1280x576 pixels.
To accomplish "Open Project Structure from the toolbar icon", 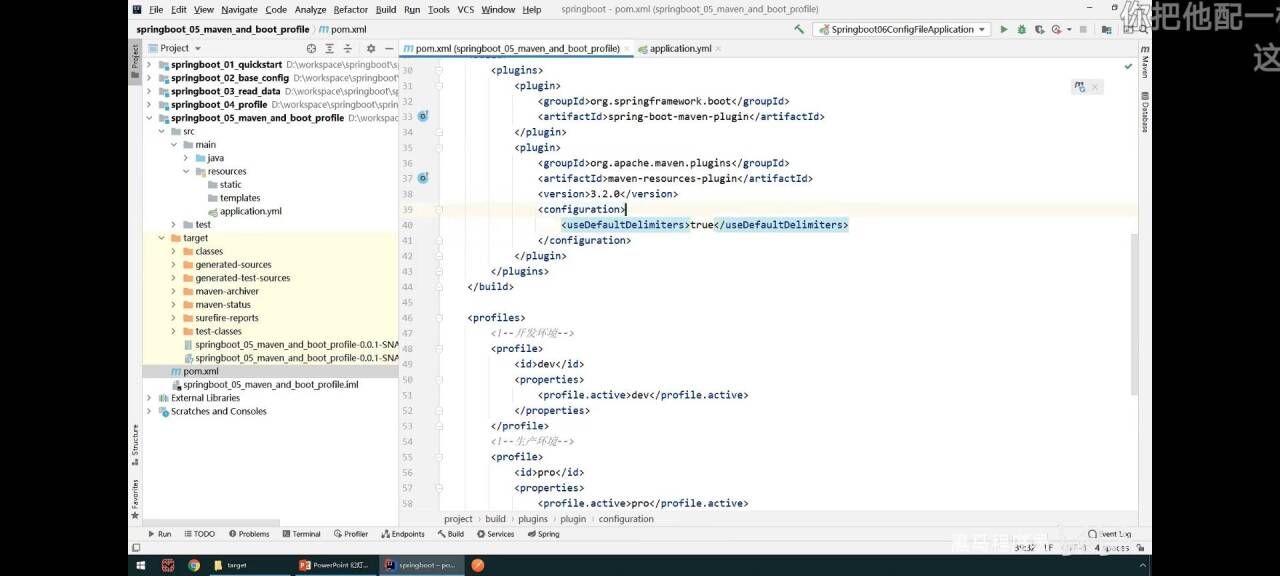I will 1107,29.
